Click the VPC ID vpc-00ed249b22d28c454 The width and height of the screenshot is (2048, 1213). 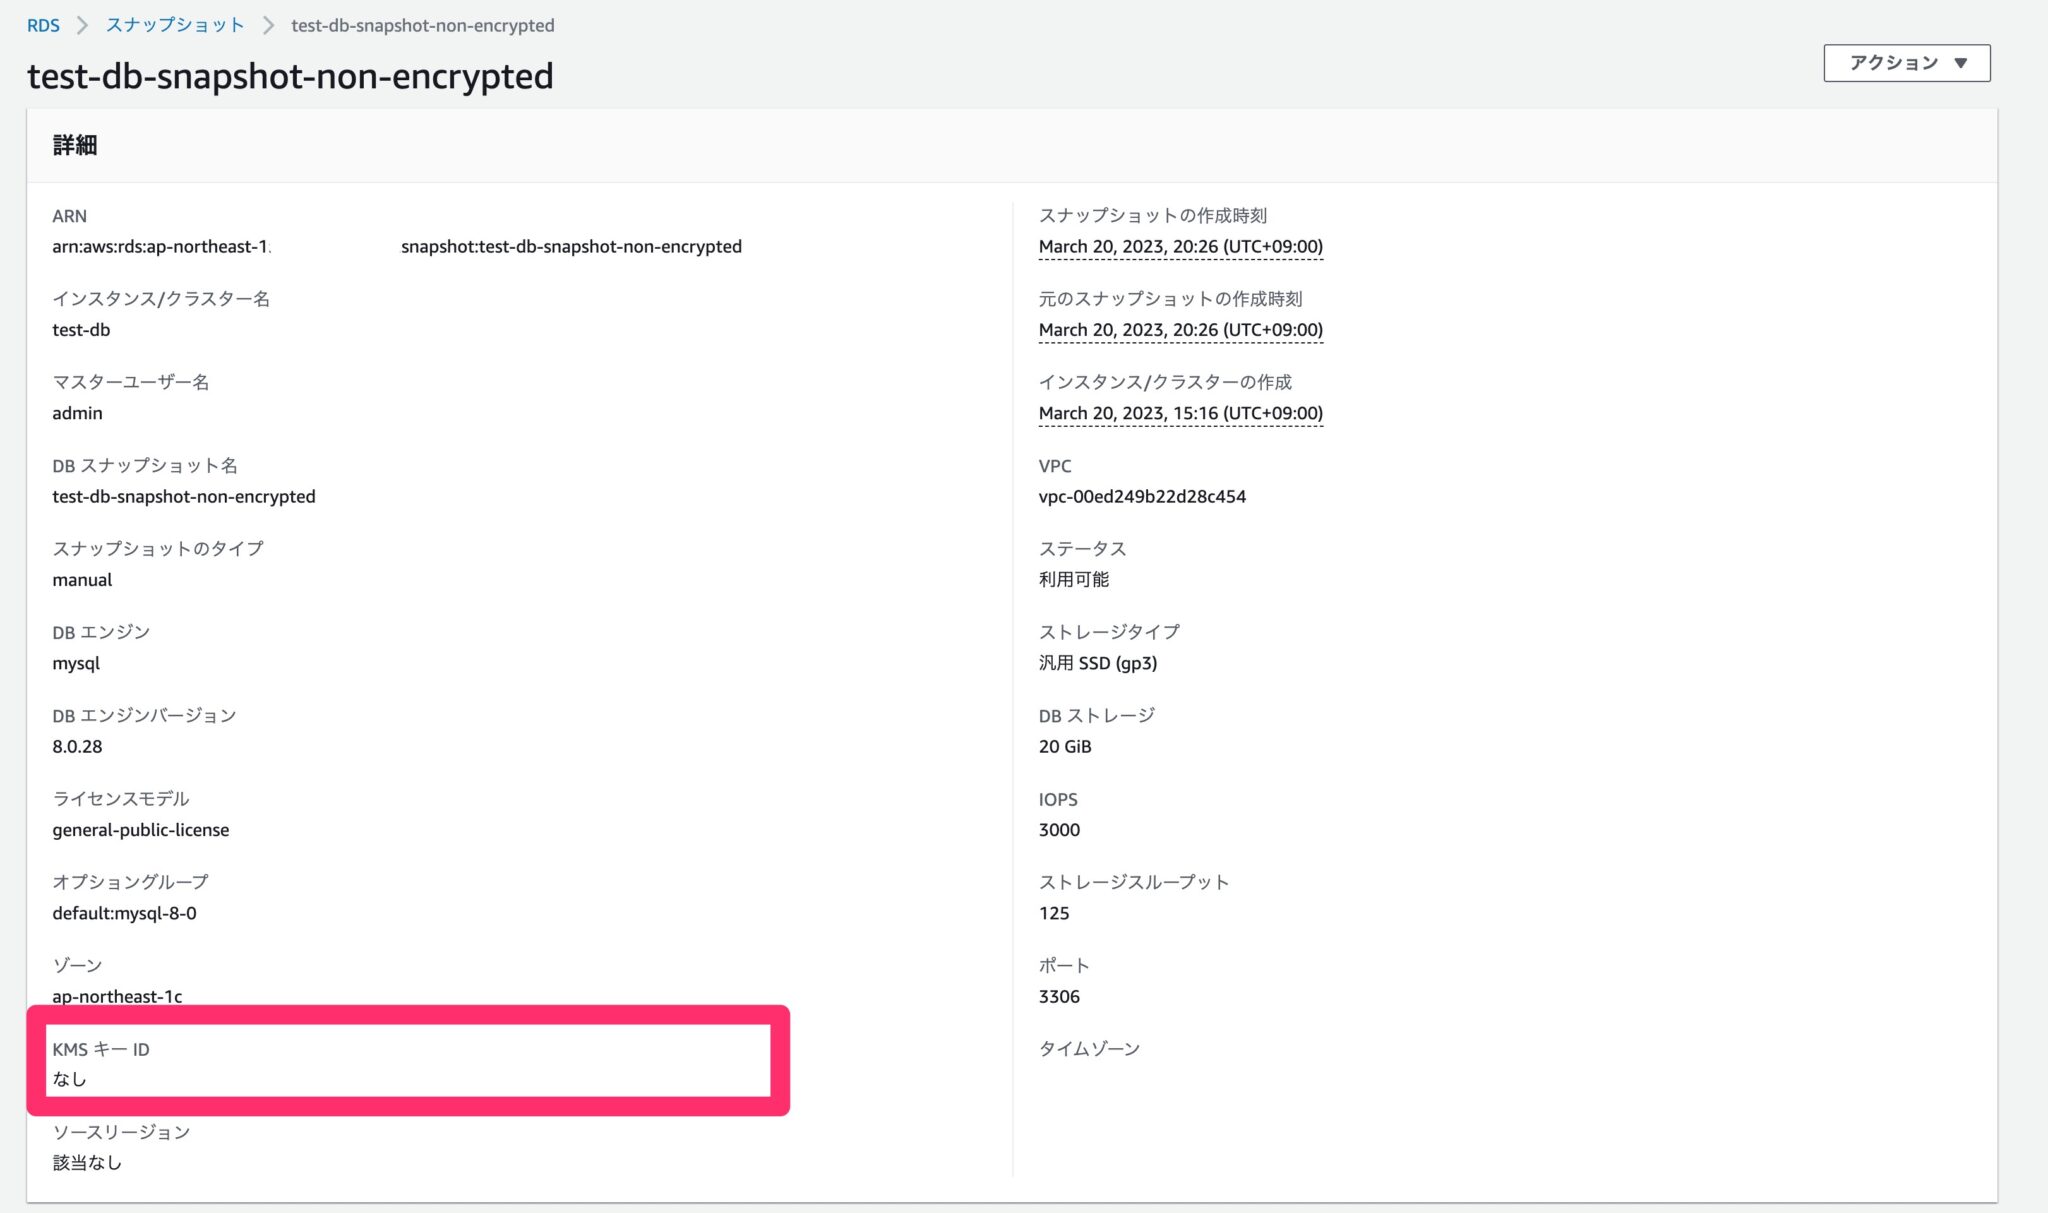pyautogui.click(x=1141, y=496)
